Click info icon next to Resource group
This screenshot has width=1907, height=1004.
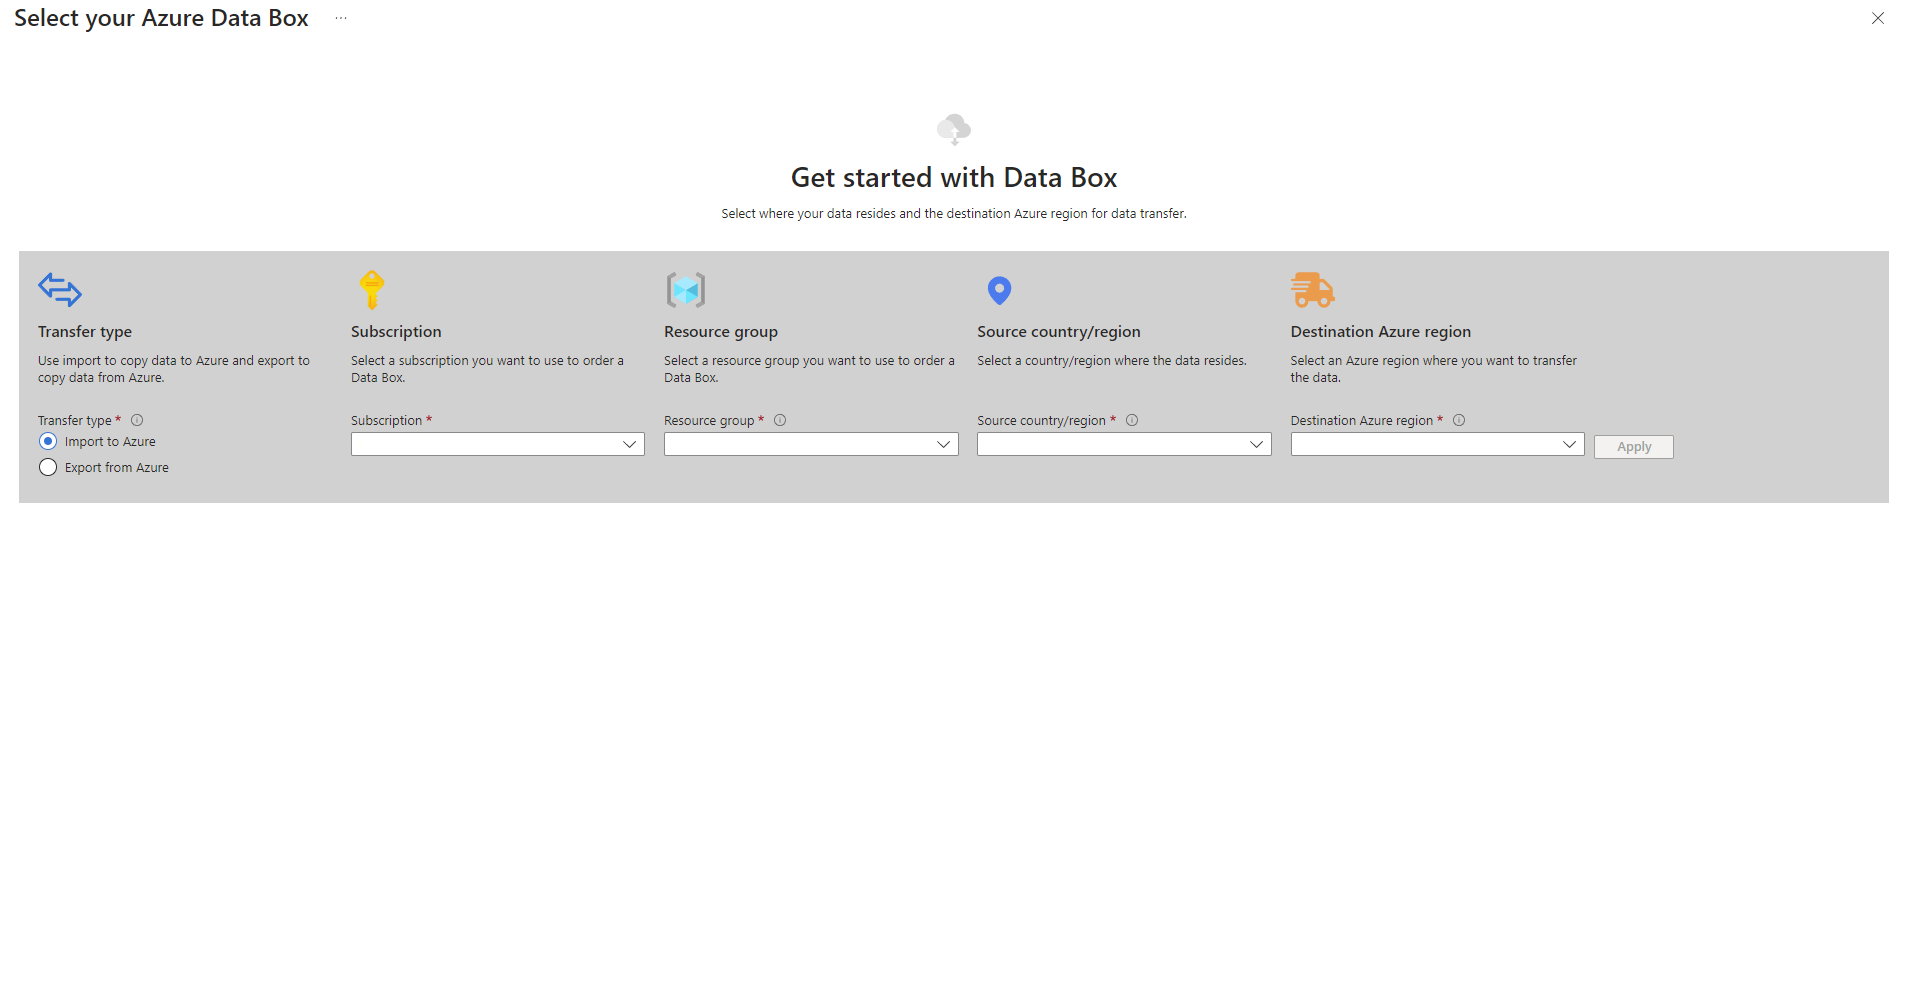point(780,420)
